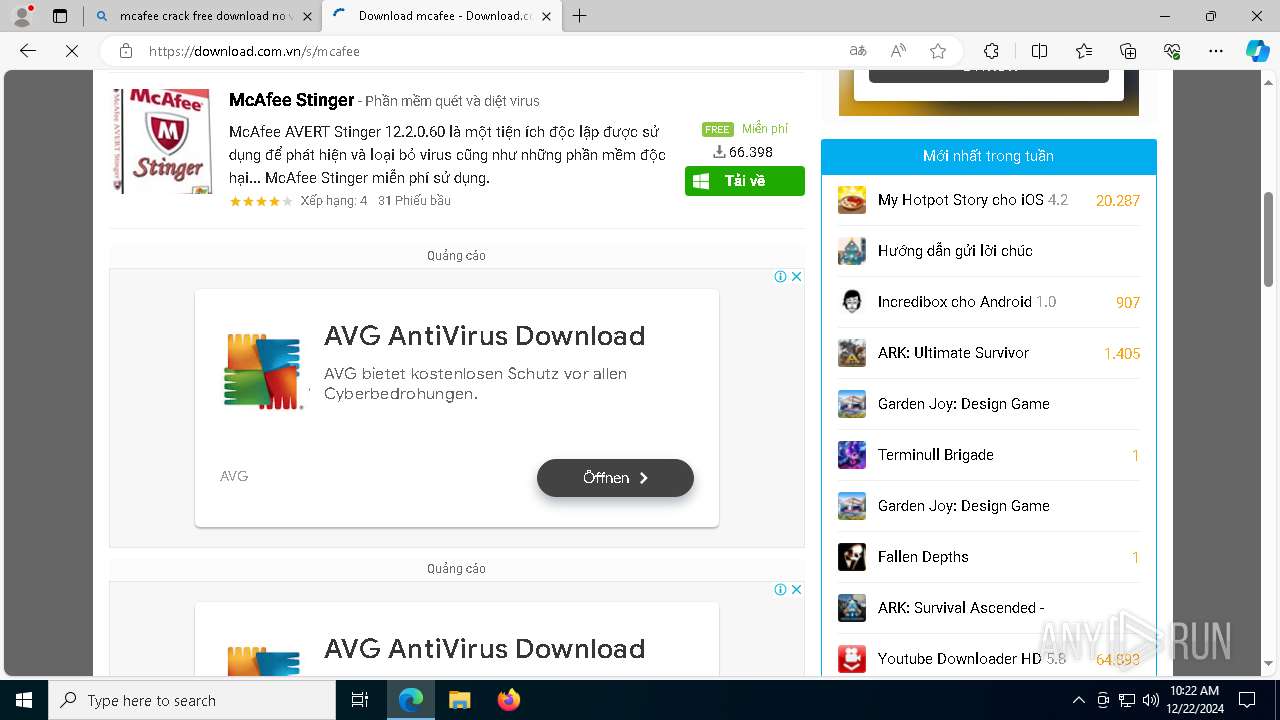Close the first AVG advertisement
The width and height of the screenshot is (1280, 720).
(x=796, y=277)
